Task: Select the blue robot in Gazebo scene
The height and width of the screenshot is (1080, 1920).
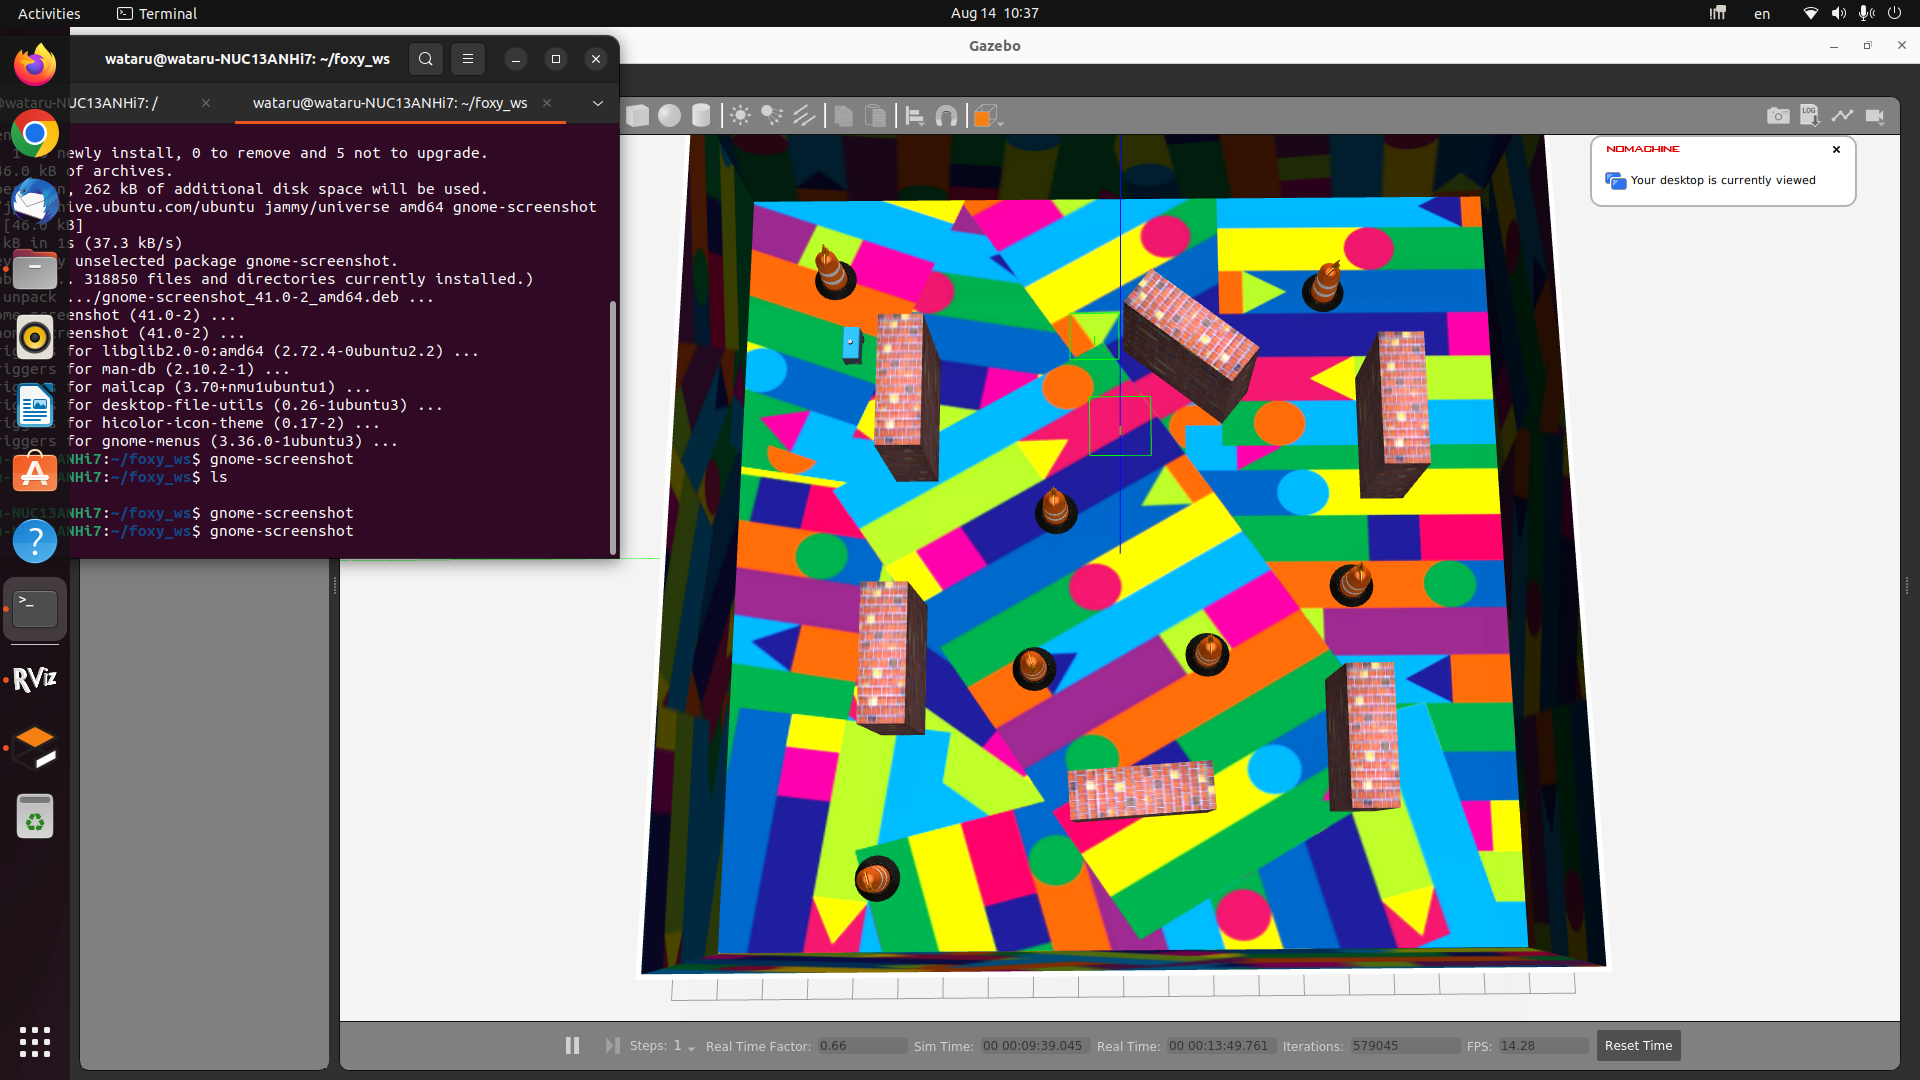Action: pos(851,344)
